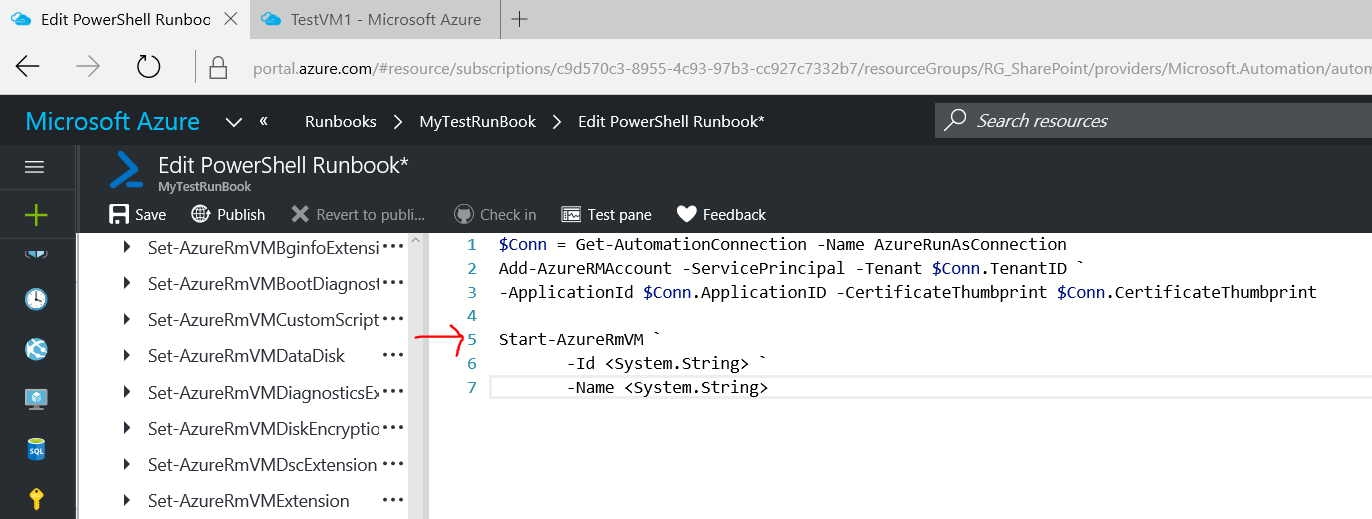Open ellipsis menu for Set-AzureRmVMDataDisk
The width and height of the screenshot is (1372, 519).
pyautogui.click(x=393, y=355)
